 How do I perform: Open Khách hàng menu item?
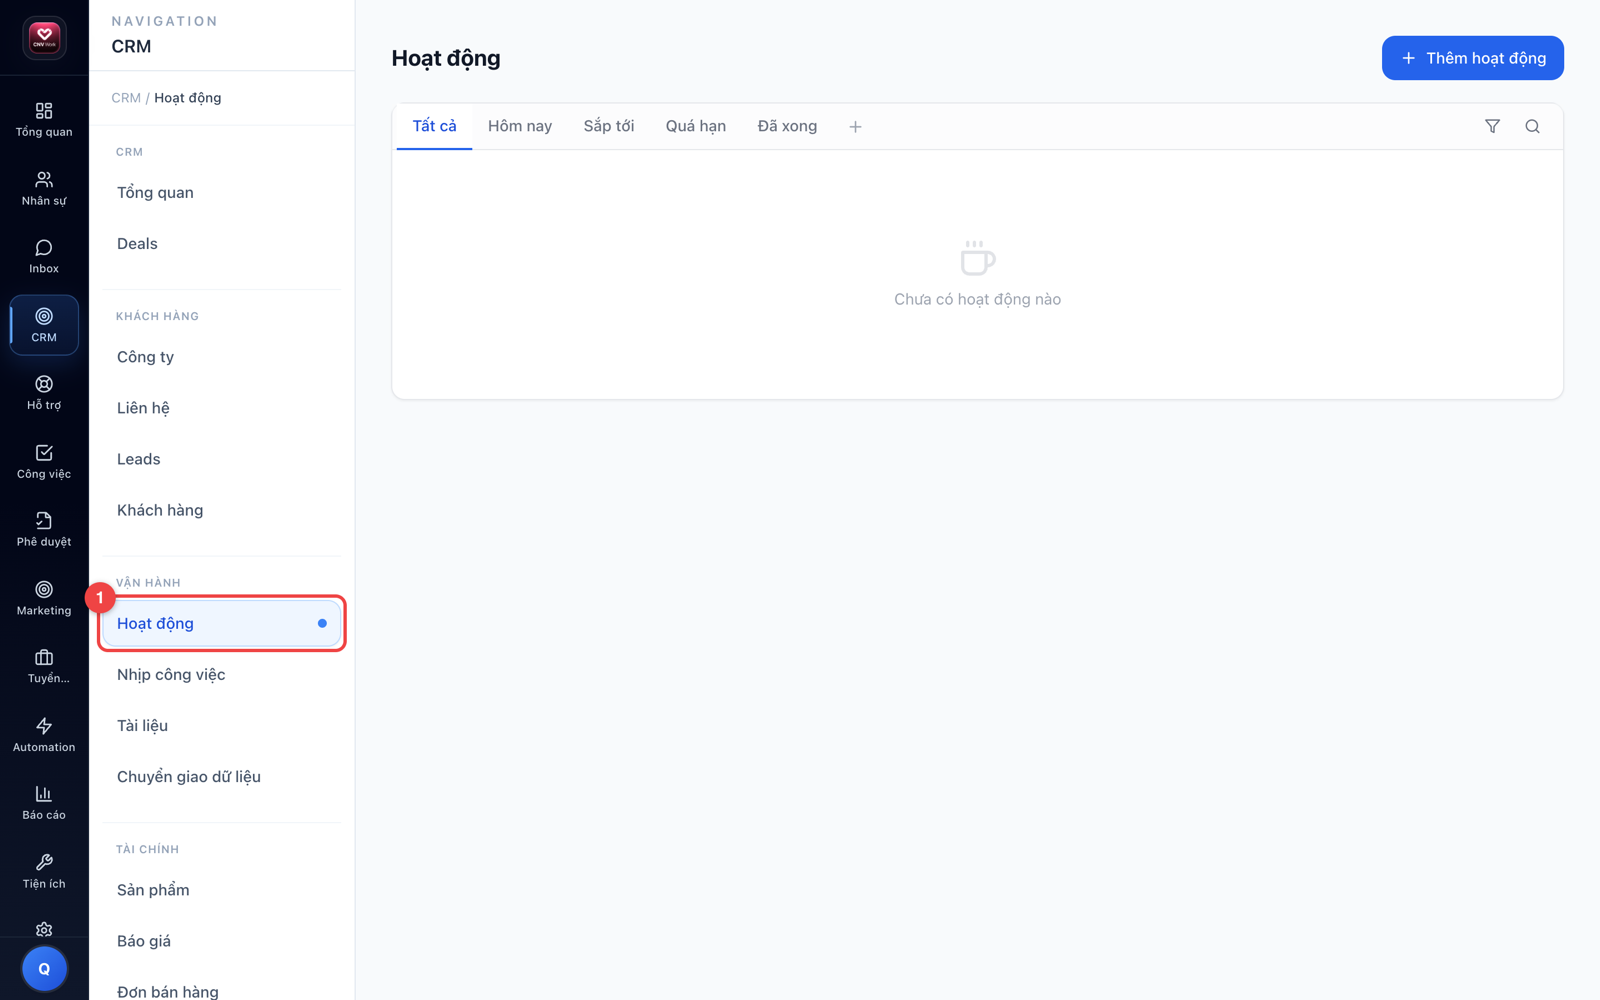coord(222,510)
